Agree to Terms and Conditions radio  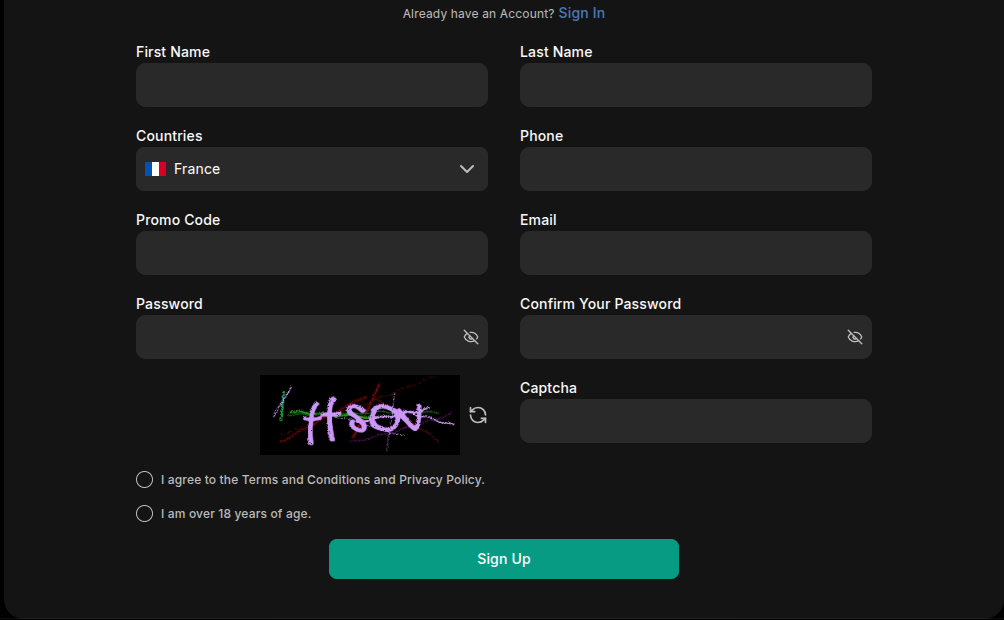coord(145,480)
